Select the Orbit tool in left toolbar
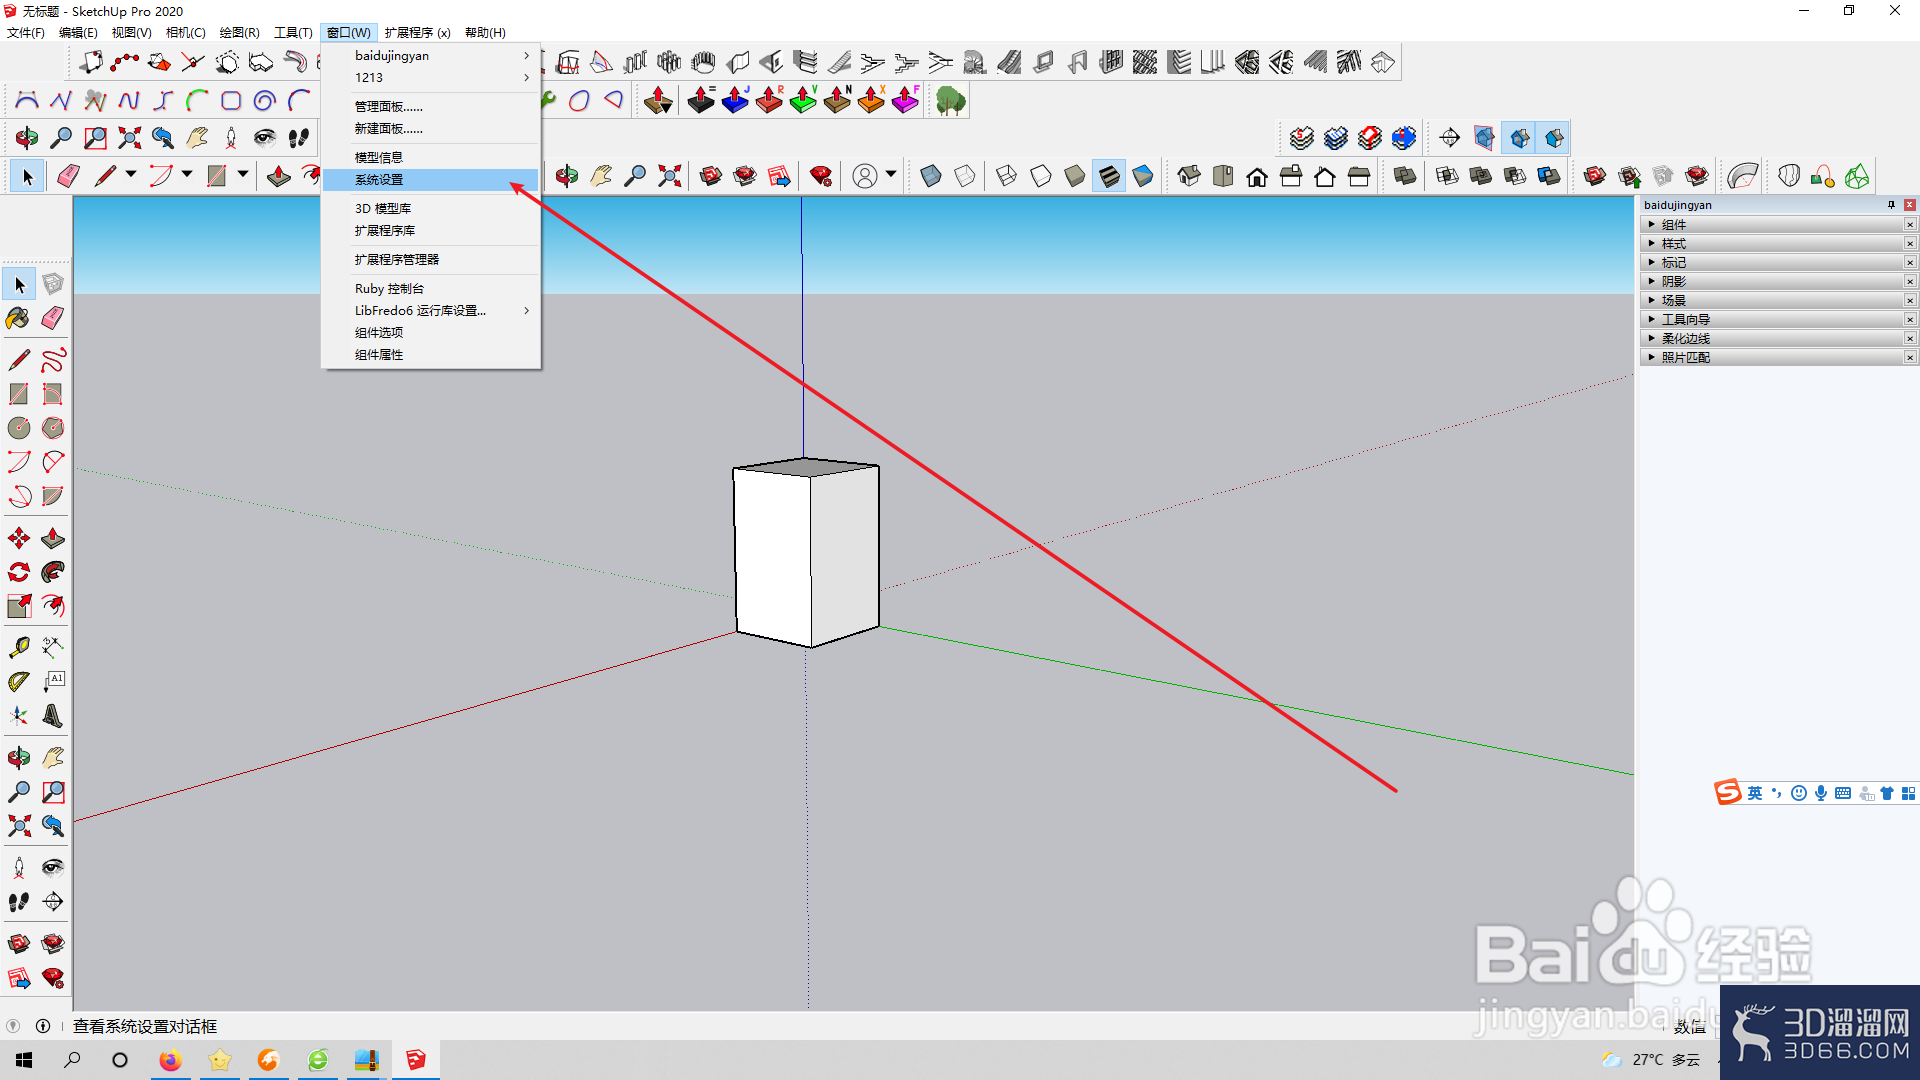Screen dimensions: 1920x1080 coord(19,758)
